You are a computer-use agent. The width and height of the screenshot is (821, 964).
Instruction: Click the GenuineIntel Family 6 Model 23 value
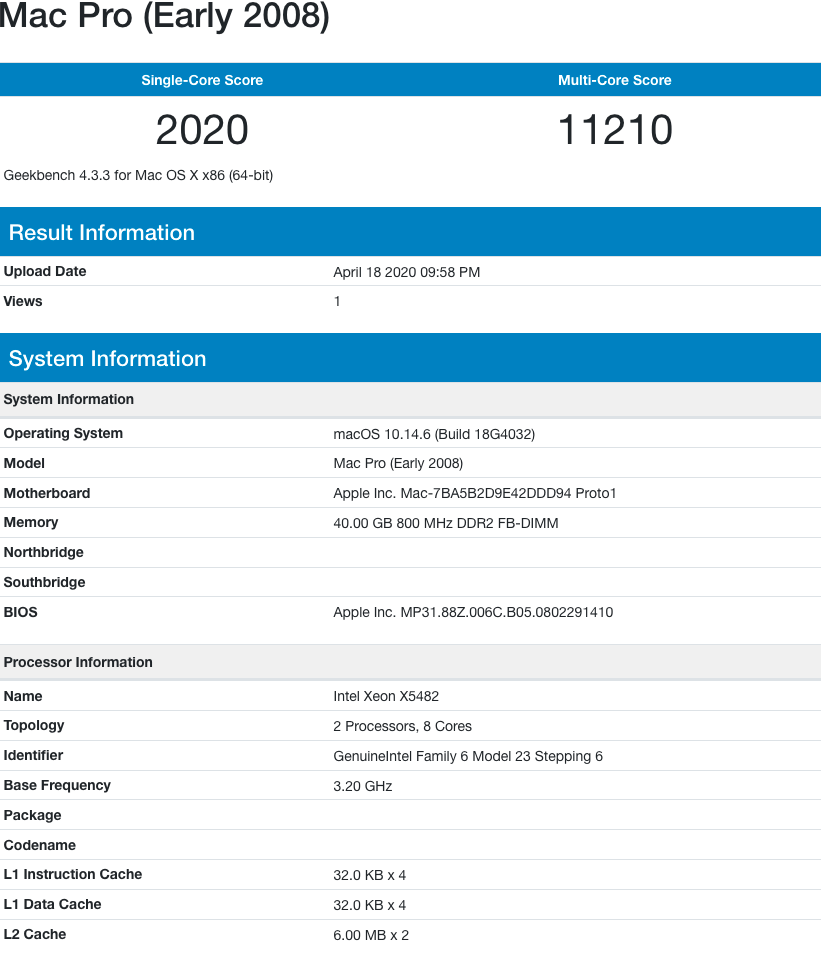point(468,756)
